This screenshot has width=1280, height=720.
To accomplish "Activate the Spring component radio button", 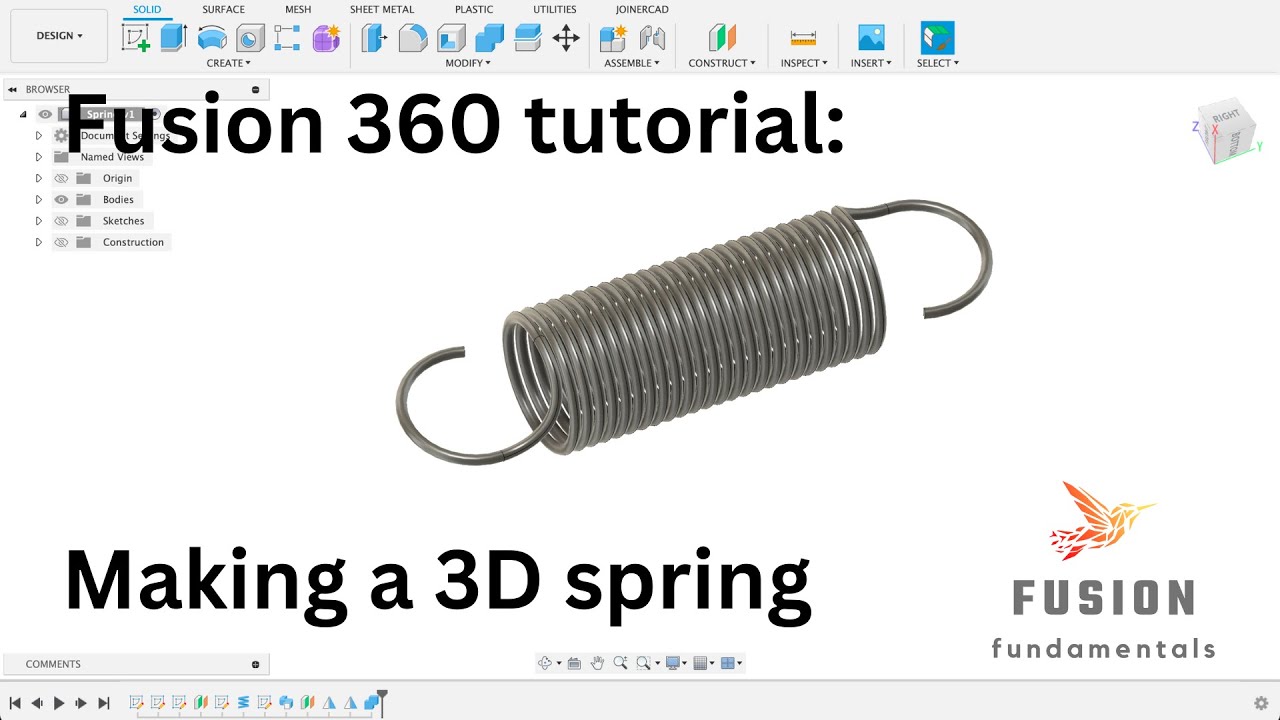I will point(155,114).
